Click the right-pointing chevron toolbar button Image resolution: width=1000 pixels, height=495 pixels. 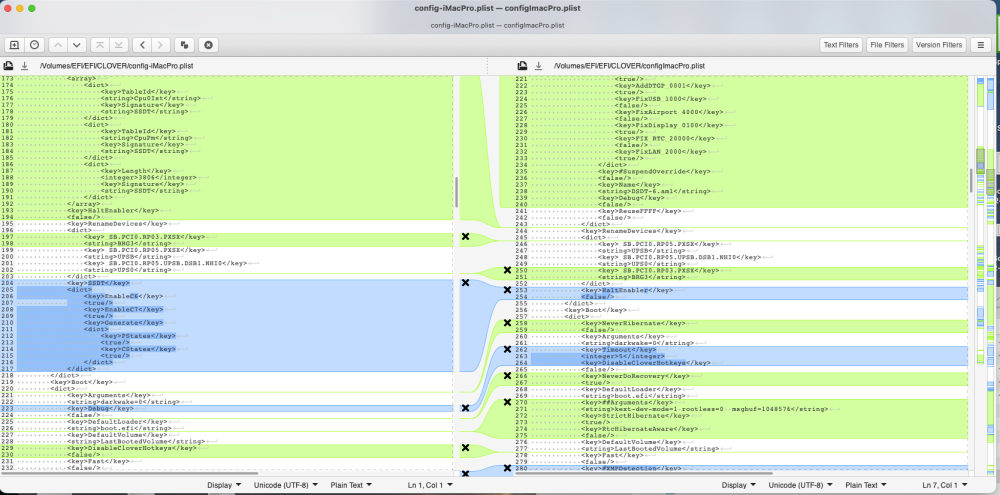coord(161,45)
